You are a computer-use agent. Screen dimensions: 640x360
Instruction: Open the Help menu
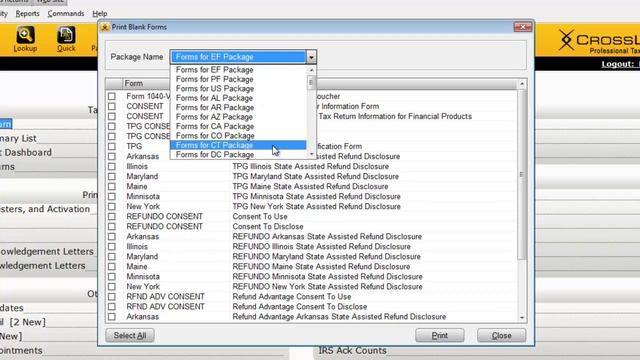tap(100, 13)
